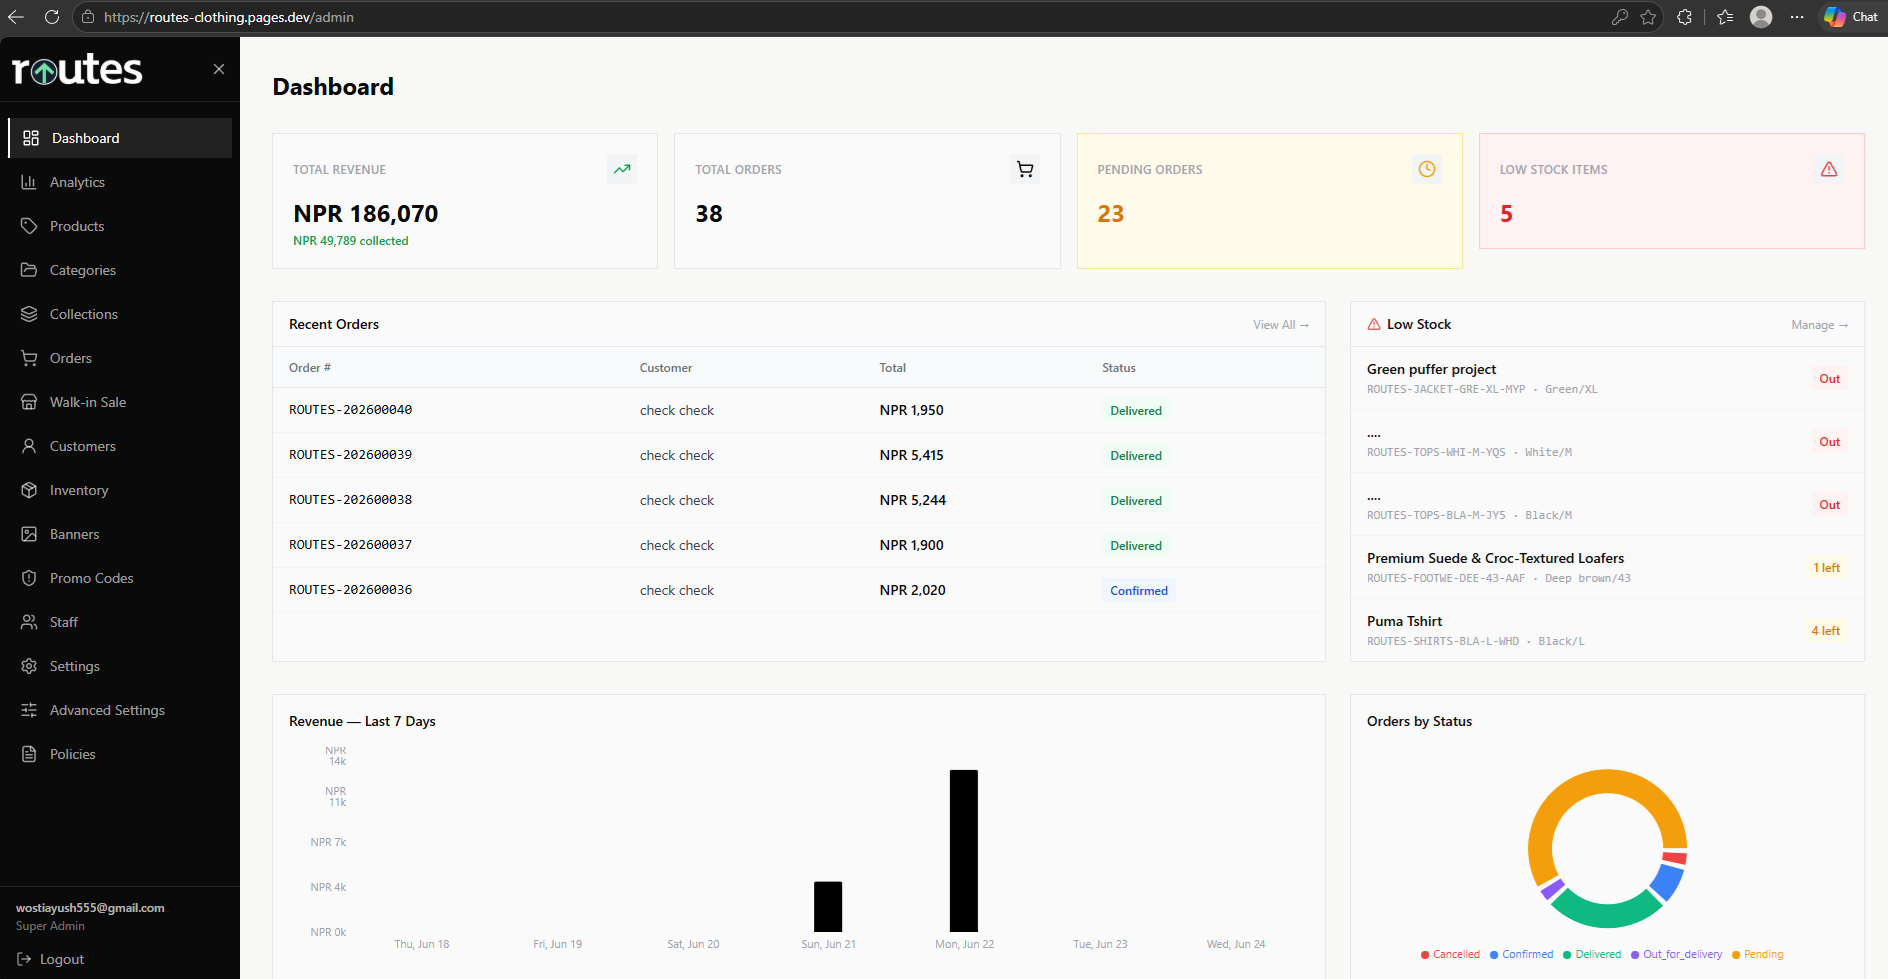Click the Logout arrow icon
The image size is (1888, 979).
click(x=24, y=959)
